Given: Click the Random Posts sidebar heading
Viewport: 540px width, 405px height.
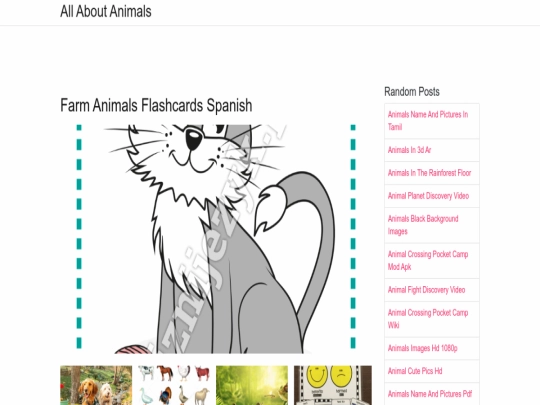Looking at the screenshot, I should [412, 92].
